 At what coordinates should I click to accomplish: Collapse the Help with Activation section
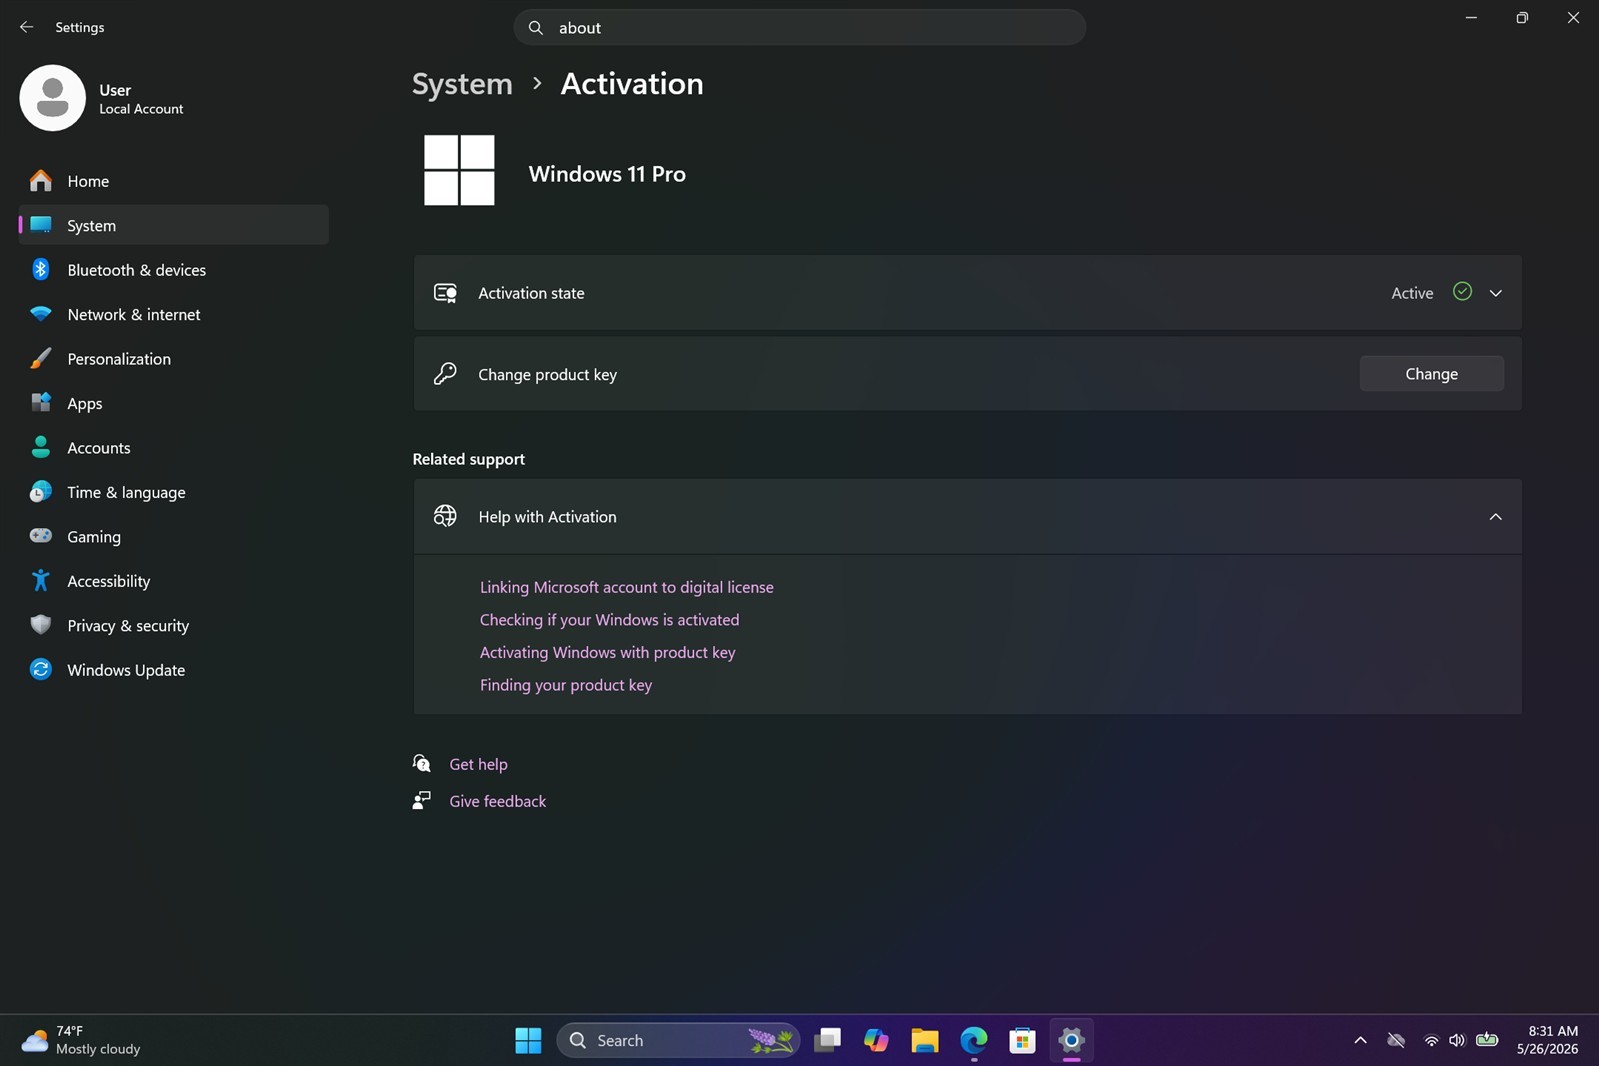1496,517
